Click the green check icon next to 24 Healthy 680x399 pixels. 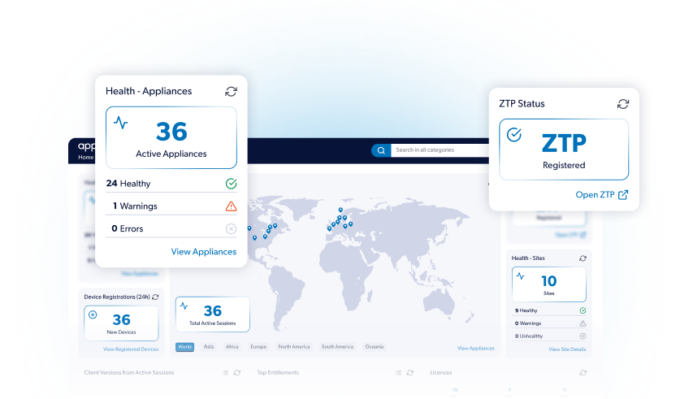point(231,183)
